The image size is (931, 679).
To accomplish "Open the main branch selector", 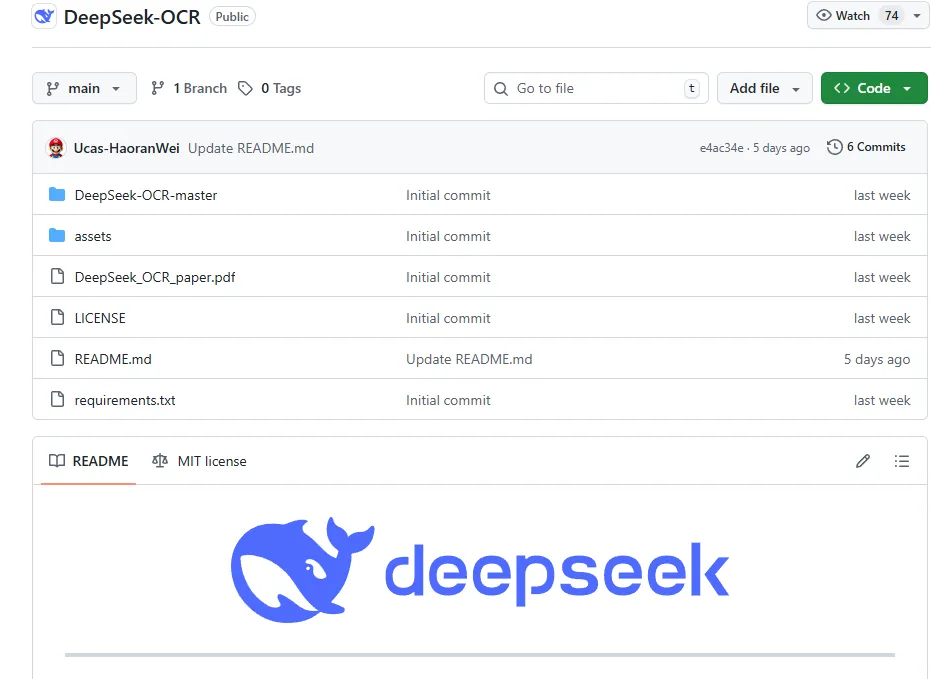I will (84, 88).
